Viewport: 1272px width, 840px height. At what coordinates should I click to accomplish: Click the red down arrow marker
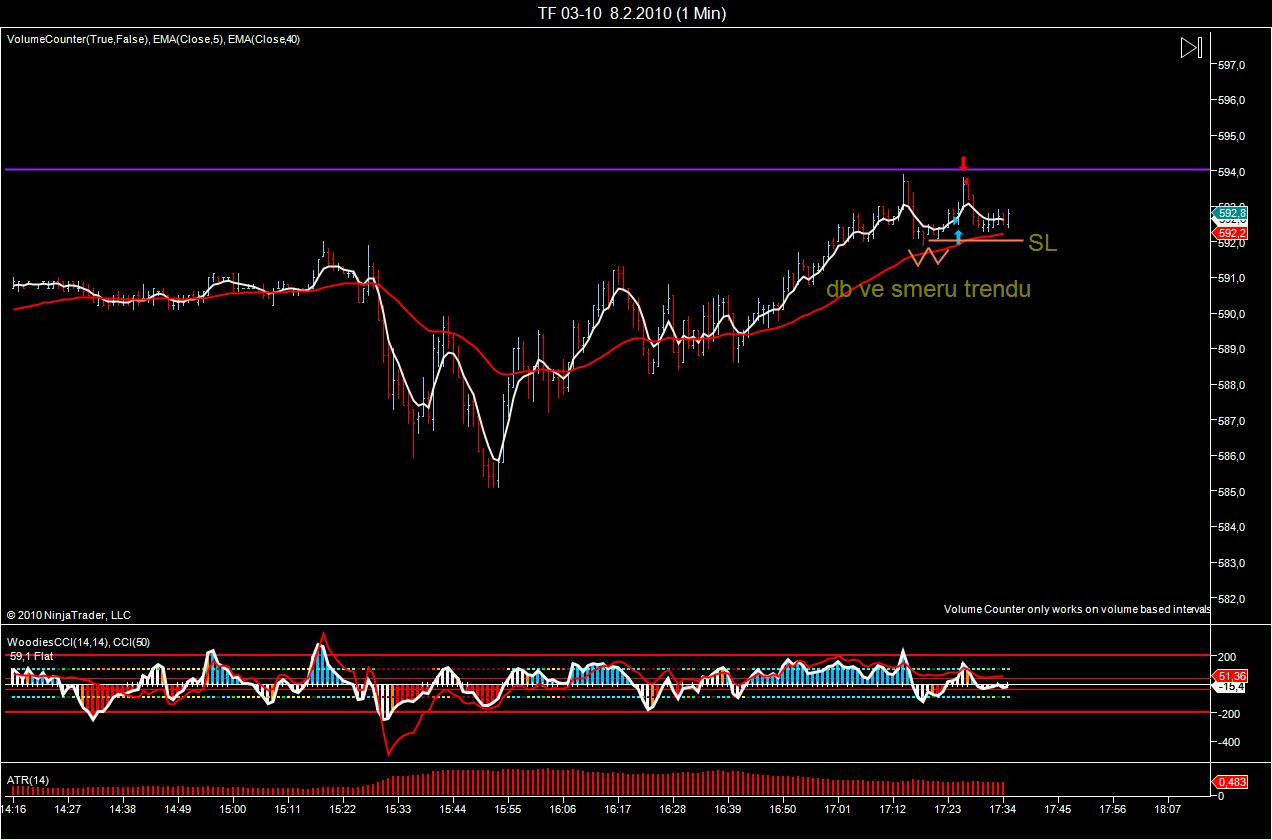tap(963, 163)
